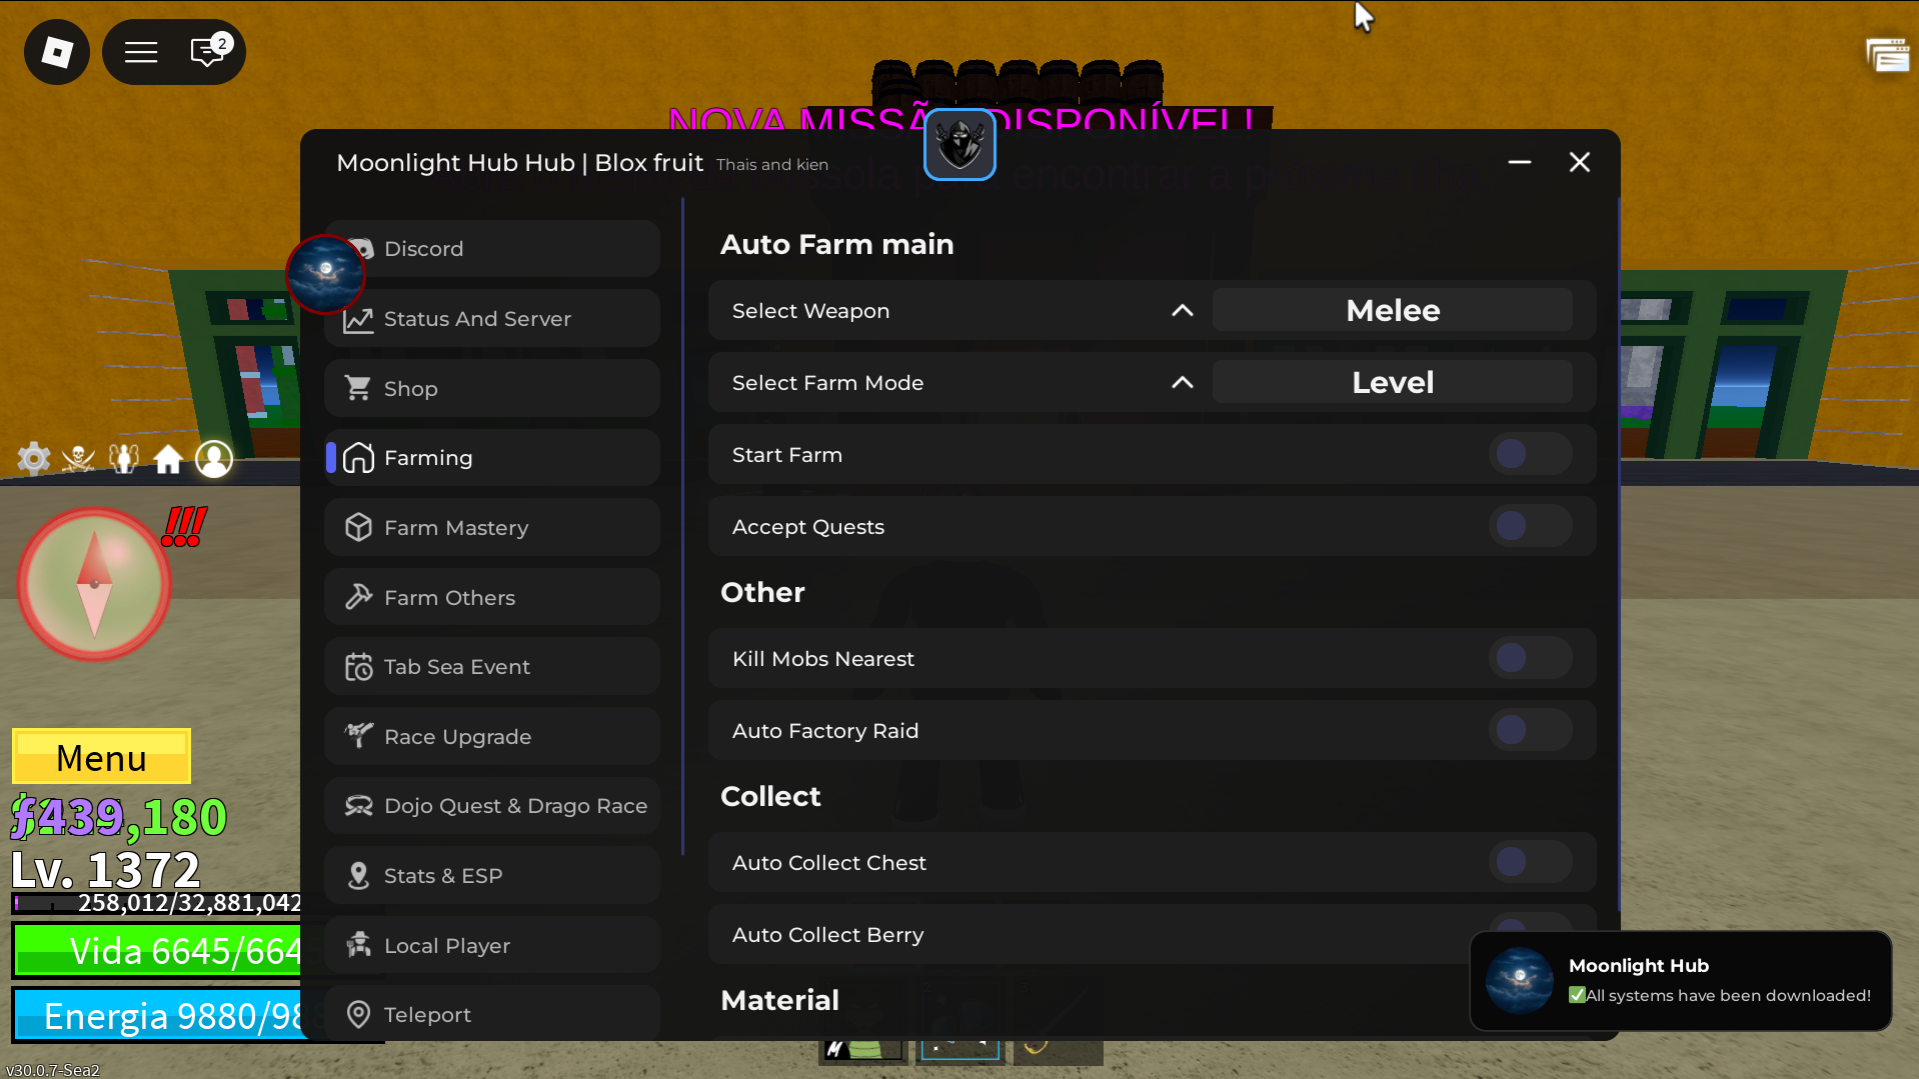The height and width of the screenshot is (1079, 1919).
Task: Click the compass minimap
Action: pyautogui.click(x=94, y=584)
